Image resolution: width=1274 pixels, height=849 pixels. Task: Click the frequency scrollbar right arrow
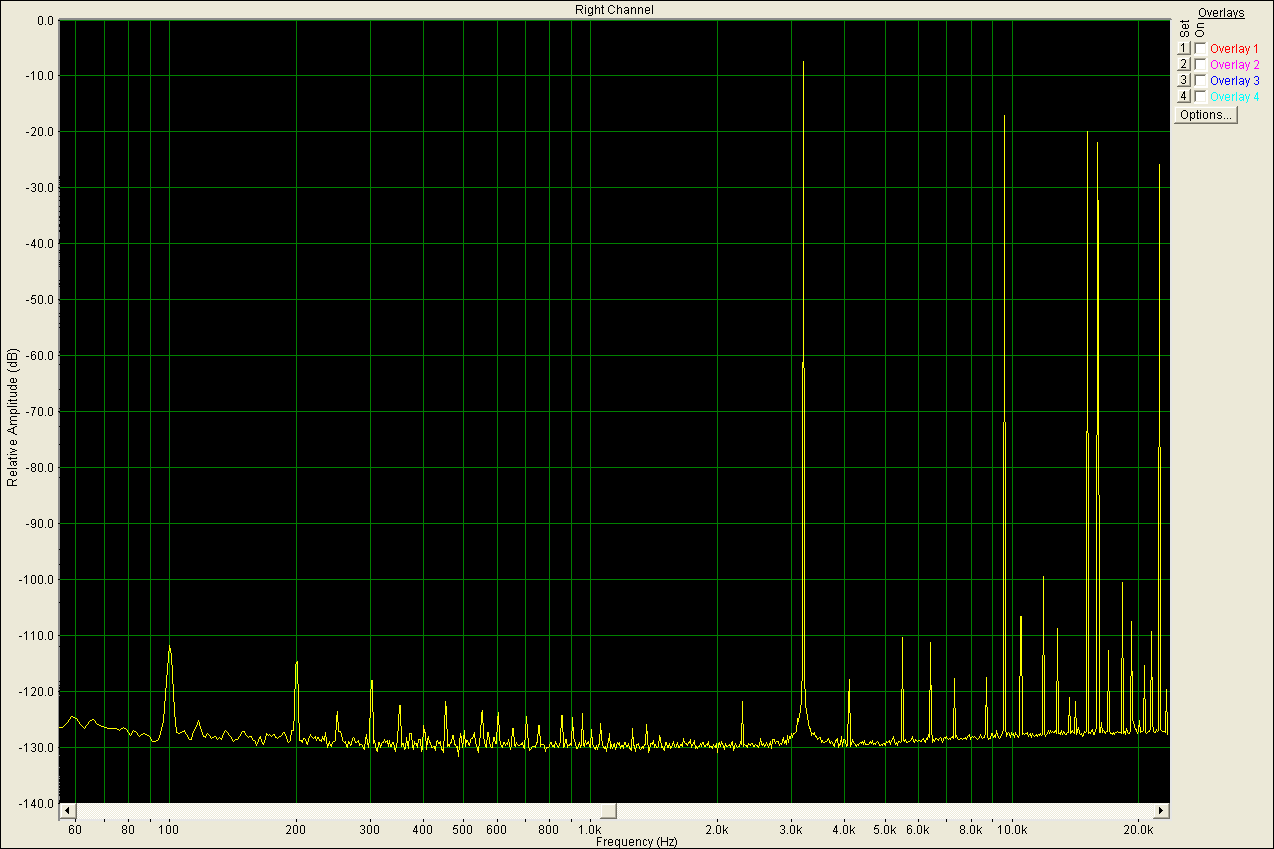coord(1161,810)
